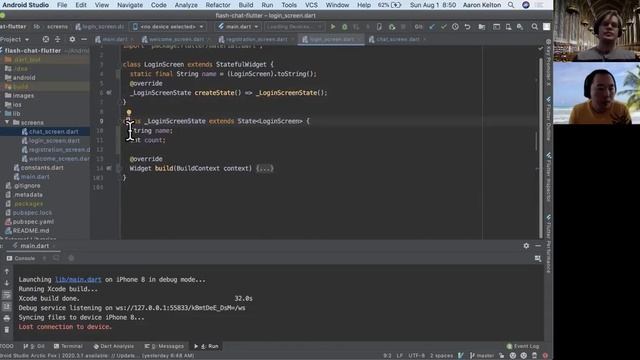Click the up arrow in Run console
640x360 pixels.
pos(7,271)
